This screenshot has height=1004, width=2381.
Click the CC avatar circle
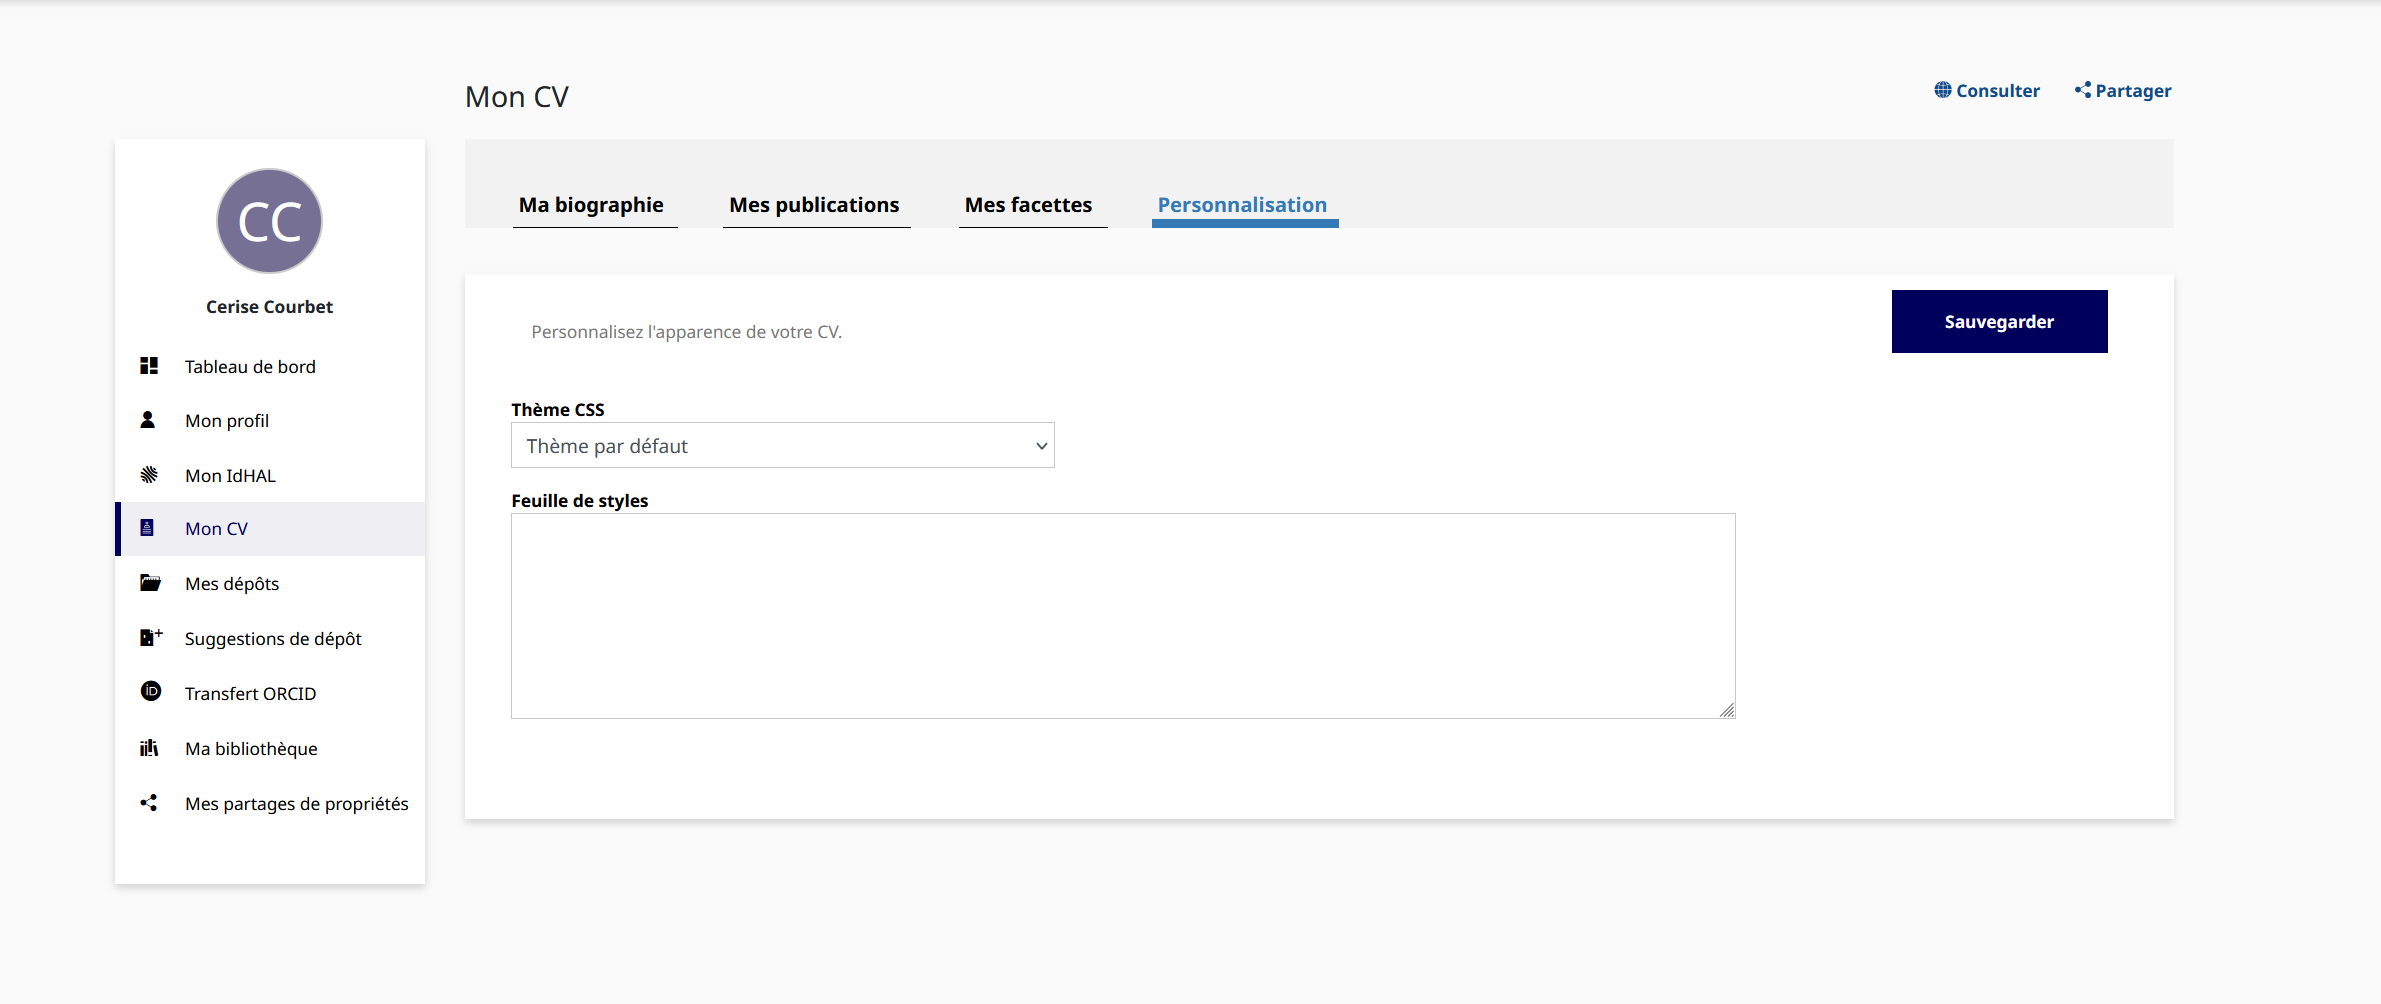270,221
